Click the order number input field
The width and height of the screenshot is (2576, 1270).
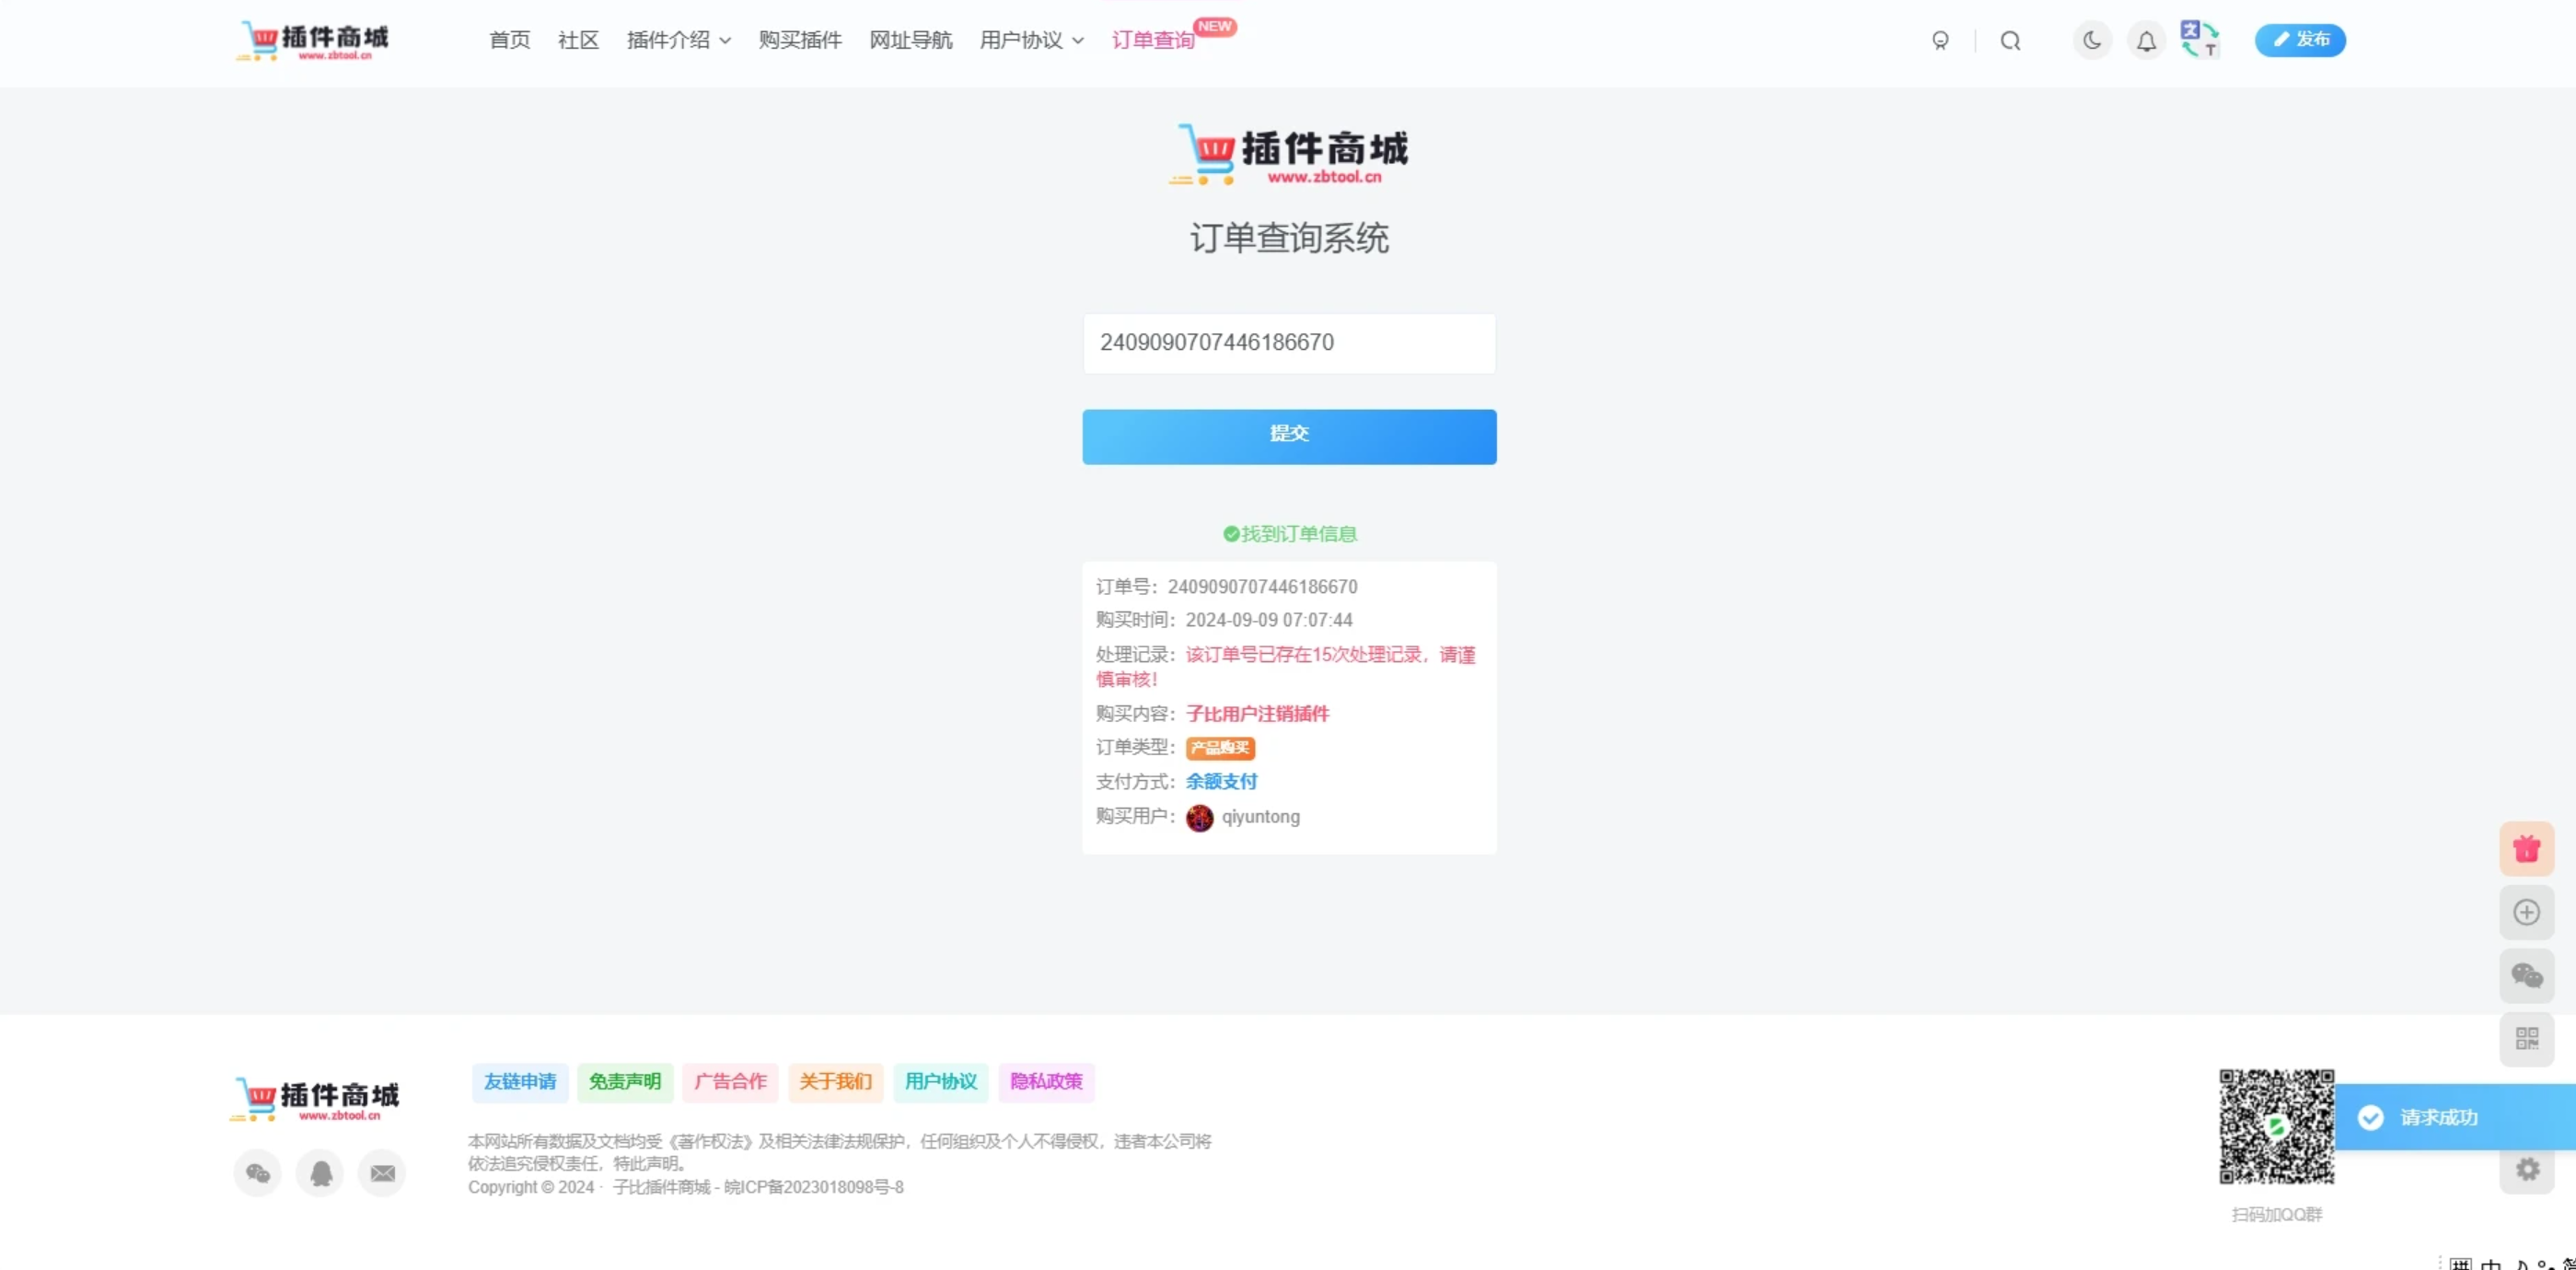point(1288,343)
